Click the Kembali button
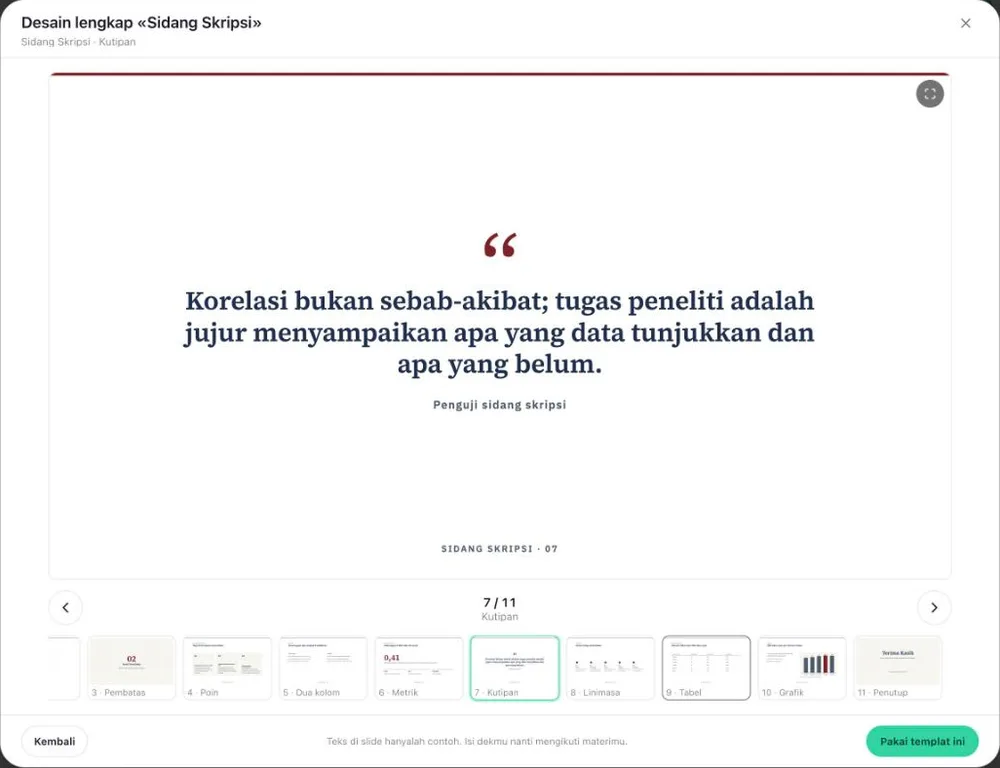 click(54, 741)
